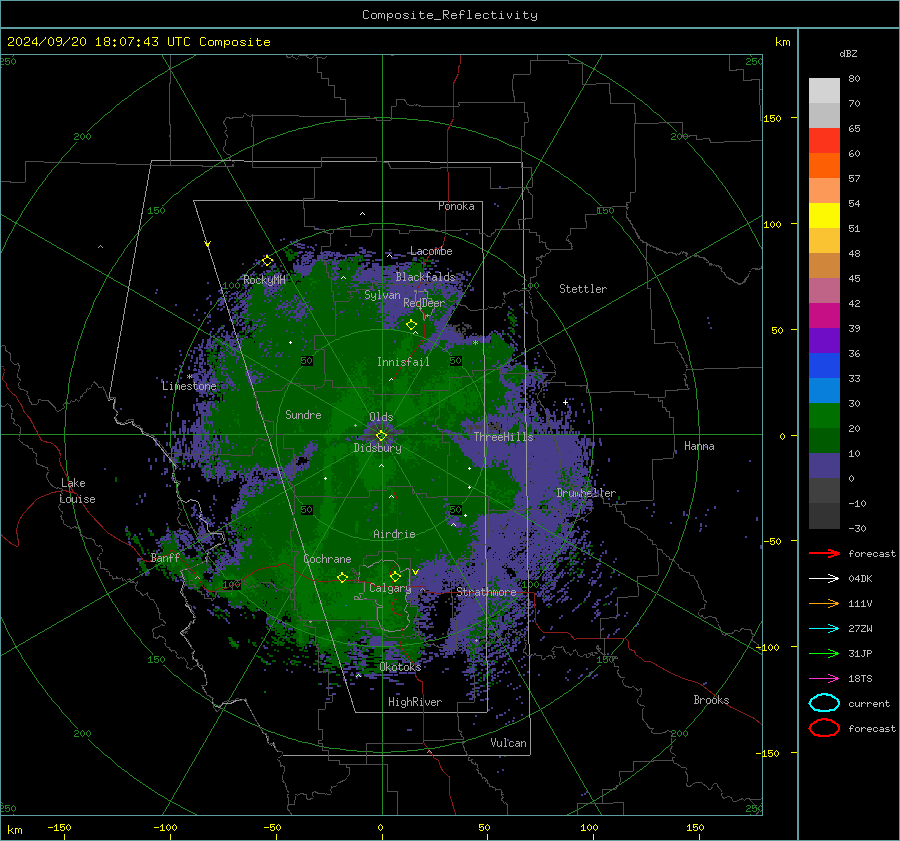Click the Hanna town label
This screenshot has width=900, height=841.
tap(699, 446)
